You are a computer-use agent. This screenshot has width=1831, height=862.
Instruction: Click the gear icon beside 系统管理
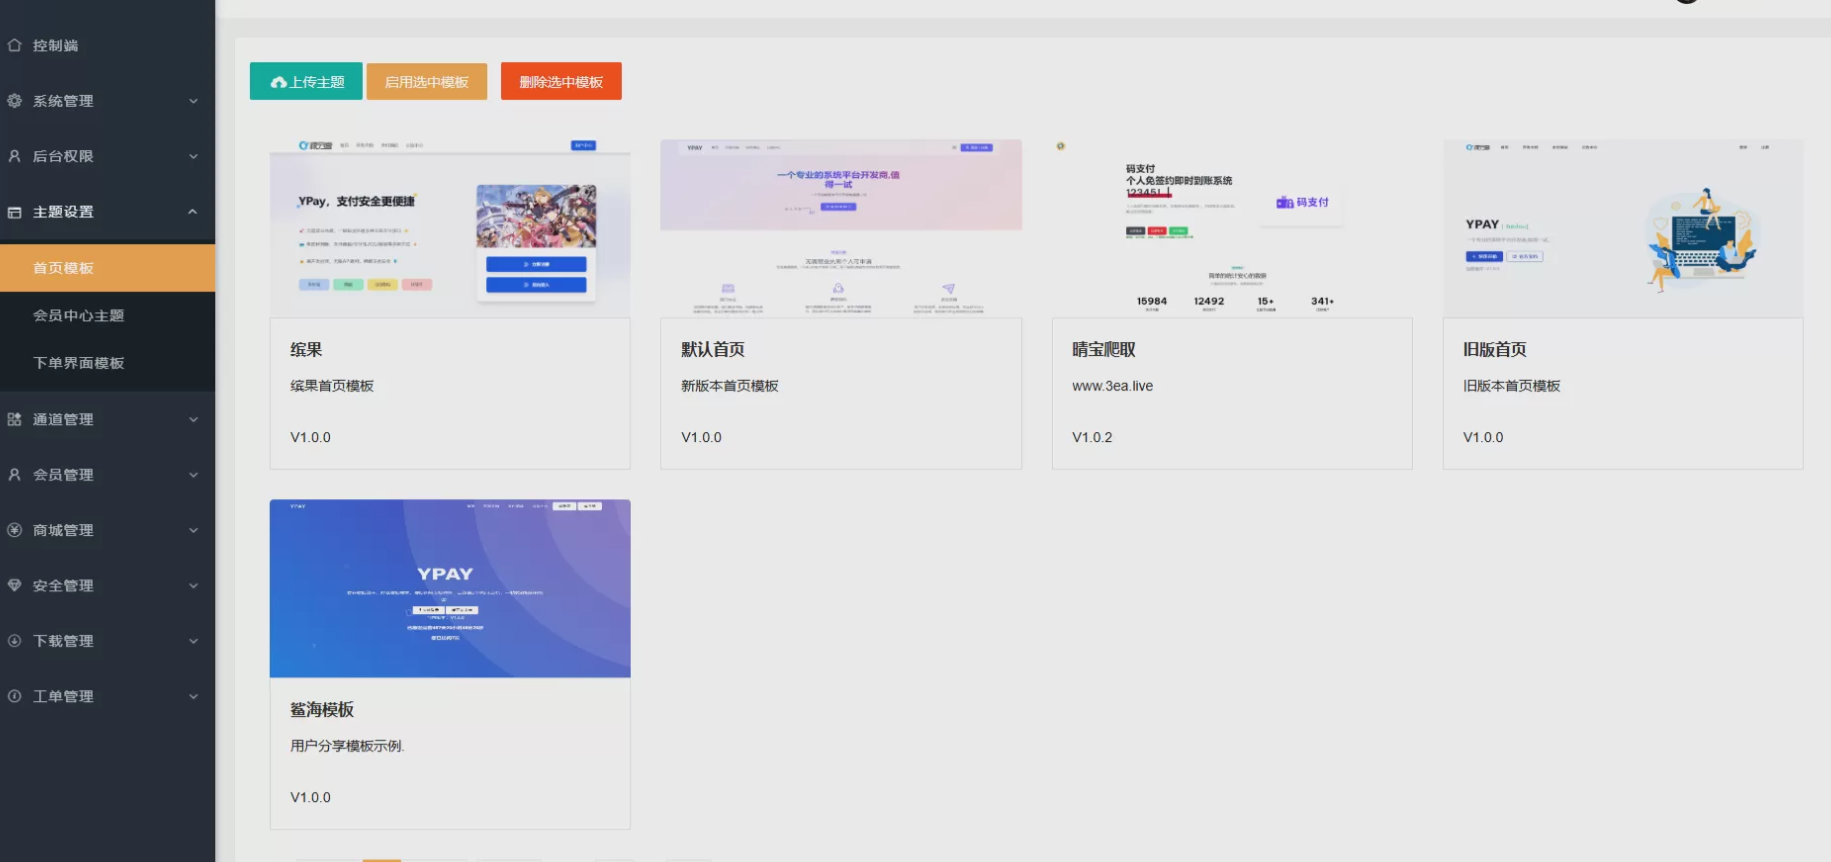pos(14,101)
